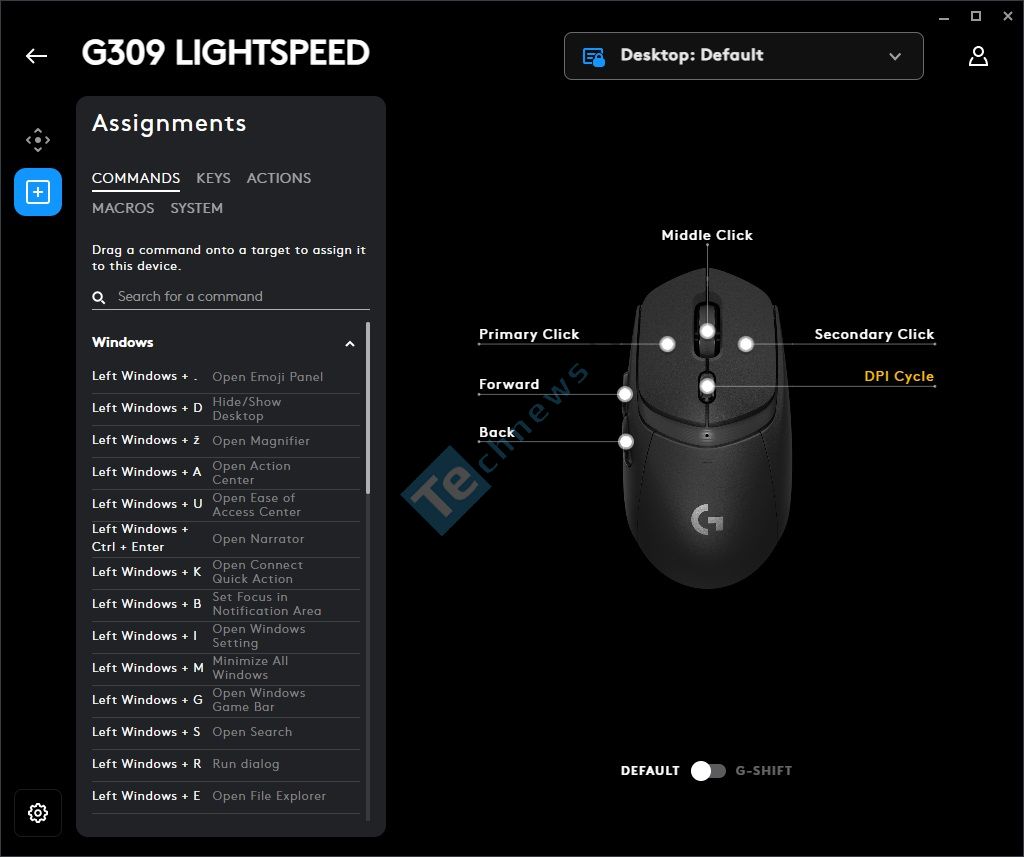Open the Desktop: Default profile dropdown
This screenshot has width=1024, height=857.
click(743, 56)
